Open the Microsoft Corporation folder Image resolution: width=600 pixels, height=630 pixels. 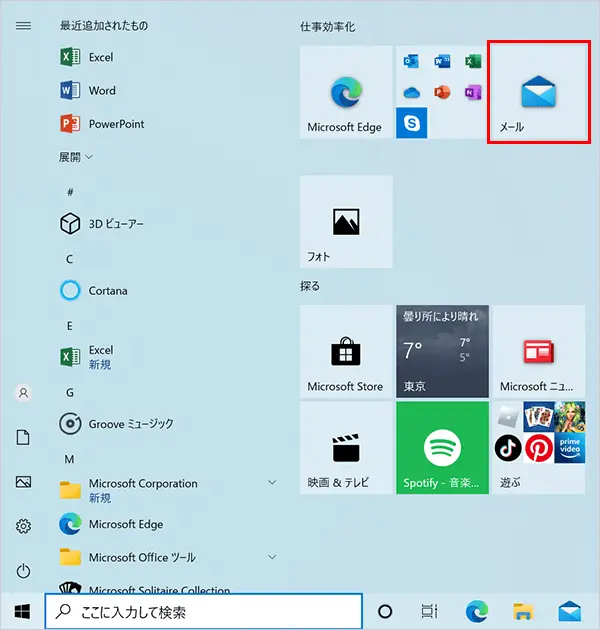(129, 490)
